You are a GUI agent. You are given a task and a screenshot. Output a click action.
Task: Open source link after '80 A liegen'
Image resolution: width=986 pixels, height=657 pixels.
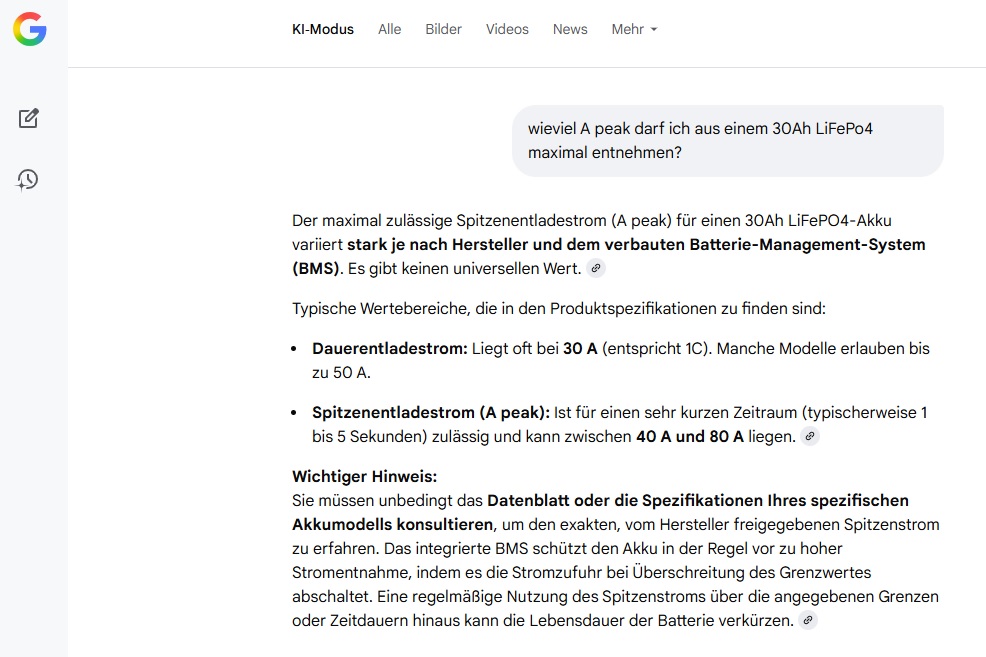coord(810,436)
